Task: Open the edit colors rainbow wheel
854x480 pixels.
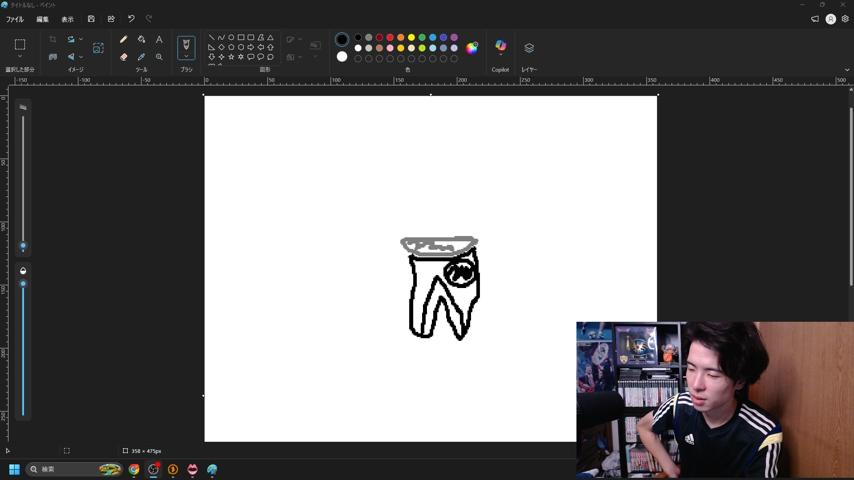Action: click(472, 48)
